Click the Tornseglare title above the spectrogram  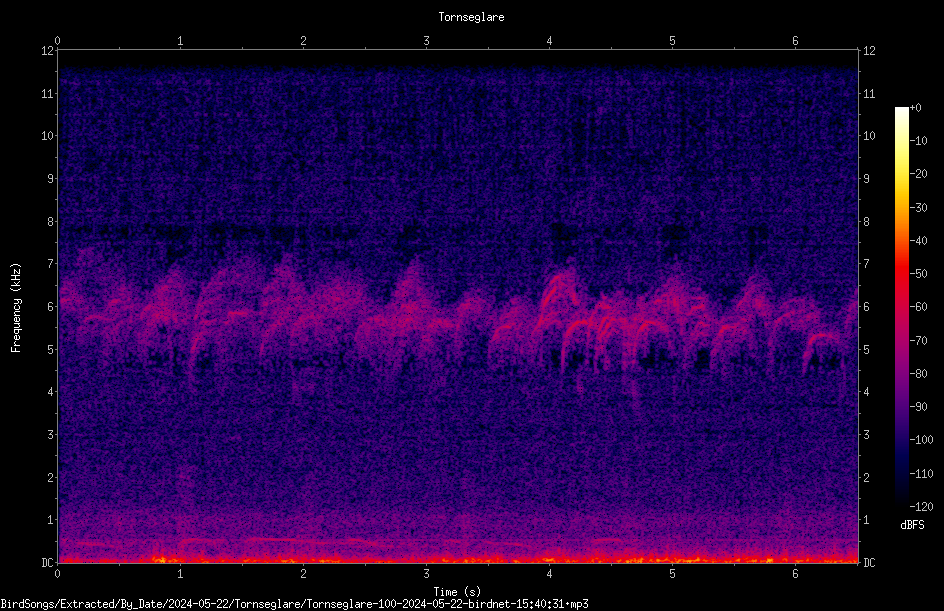click(x=471, y=17)
